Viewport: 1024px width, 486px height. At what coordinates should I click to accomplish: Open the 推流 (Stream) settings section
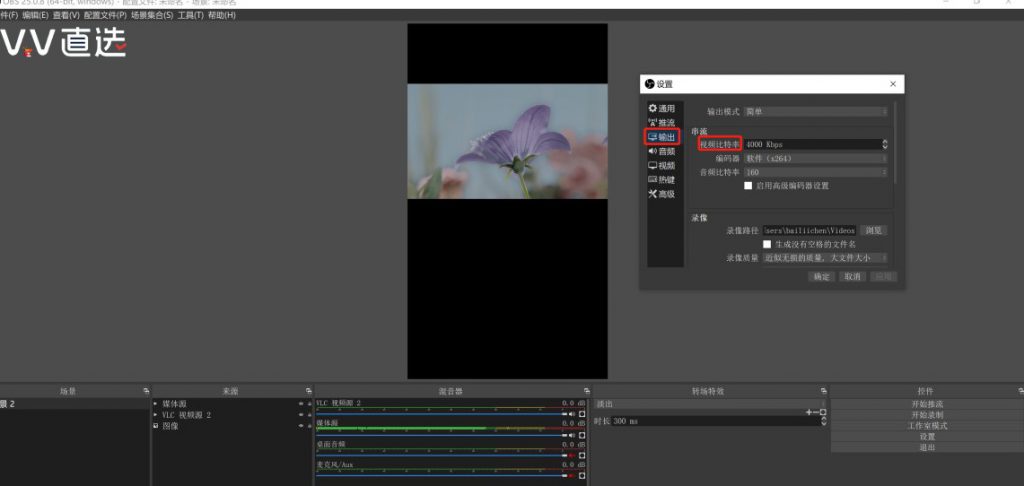662,122
